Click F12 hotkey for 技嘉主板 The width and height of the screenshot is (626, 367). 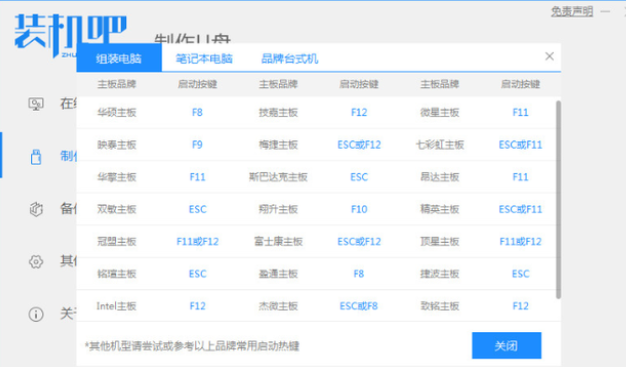359,113
